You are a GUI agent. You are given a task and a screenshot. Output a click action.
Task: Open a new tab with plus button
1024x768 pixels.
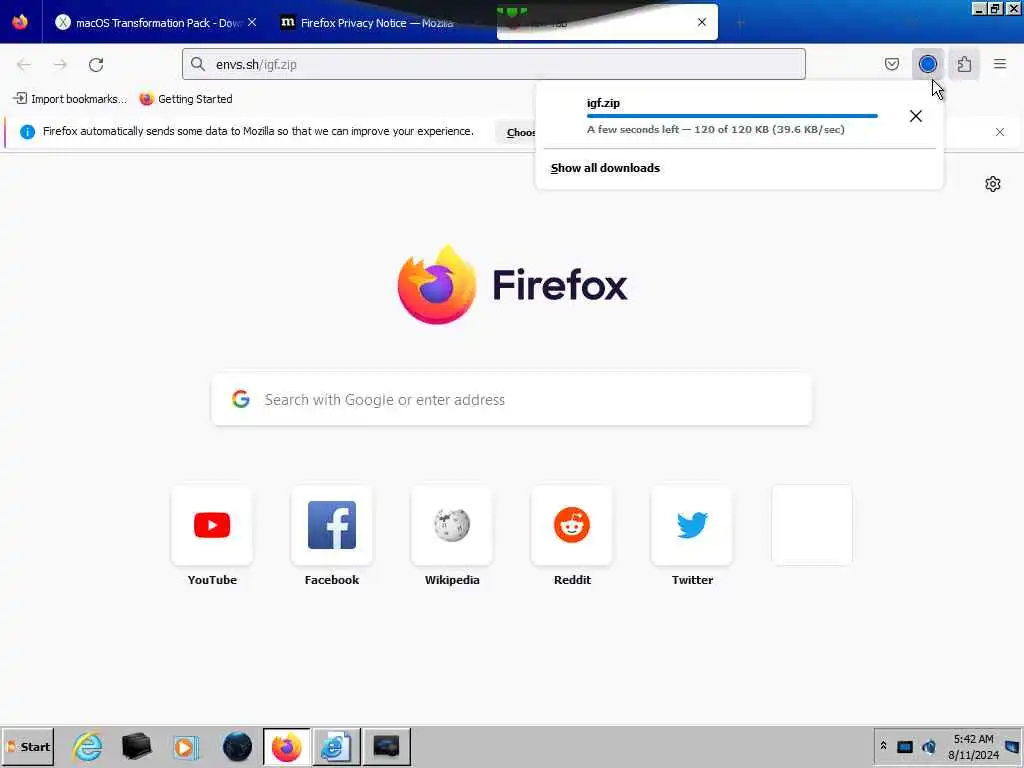(740, 24)
